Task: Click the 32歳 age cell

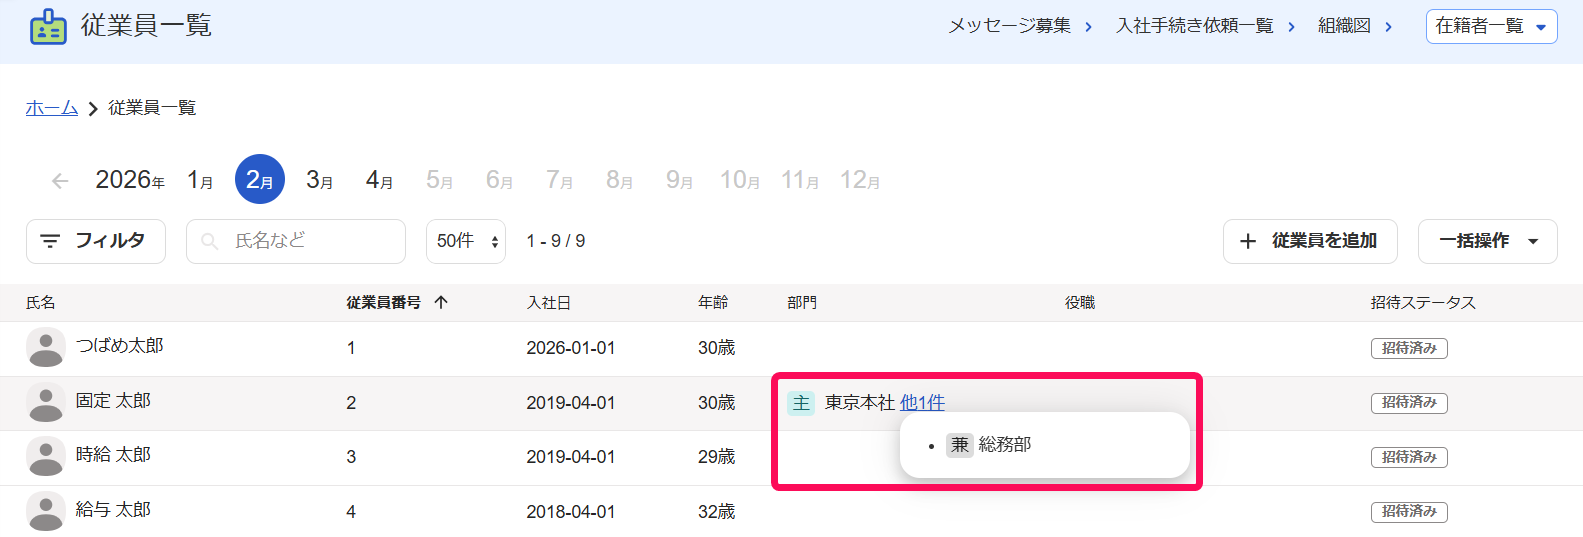Action: (x=717, y=512)
